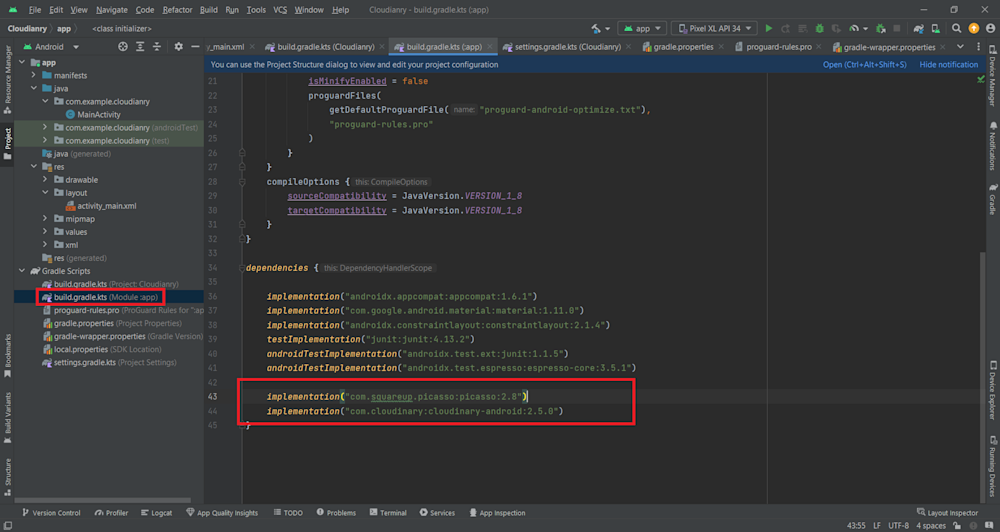The width and height of the screenshot is (1000, 532).
Task: Open Gradle tool window on right
Action: pos(992,199)
